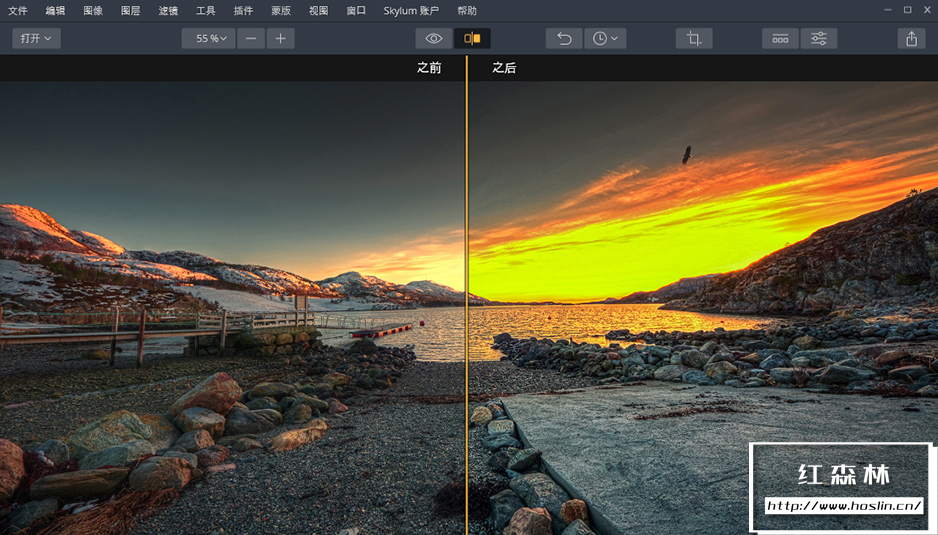Image resolution: width=938 pixels, height=535 pixels.
Task: Zoom out with the minus button
Action: tap(251, 38)
